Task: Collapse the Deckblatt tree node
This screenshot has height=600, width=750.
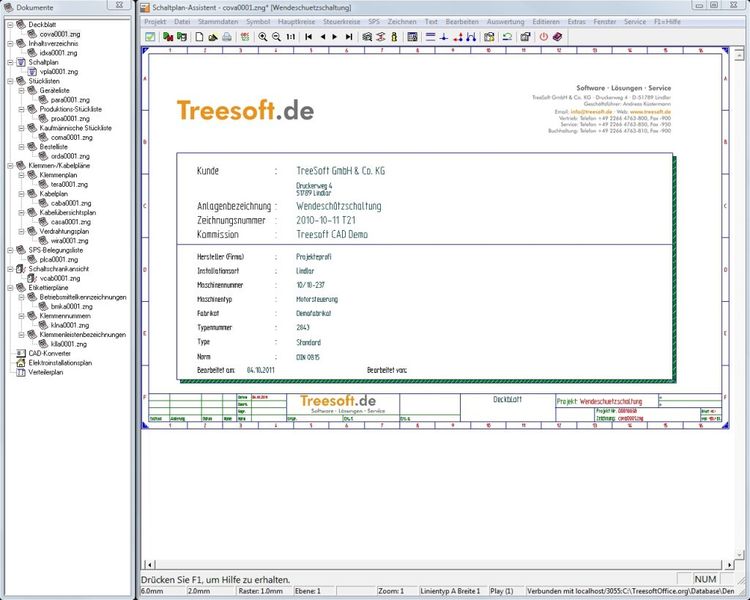Action: pyautogui.click(x=10, y=24)
